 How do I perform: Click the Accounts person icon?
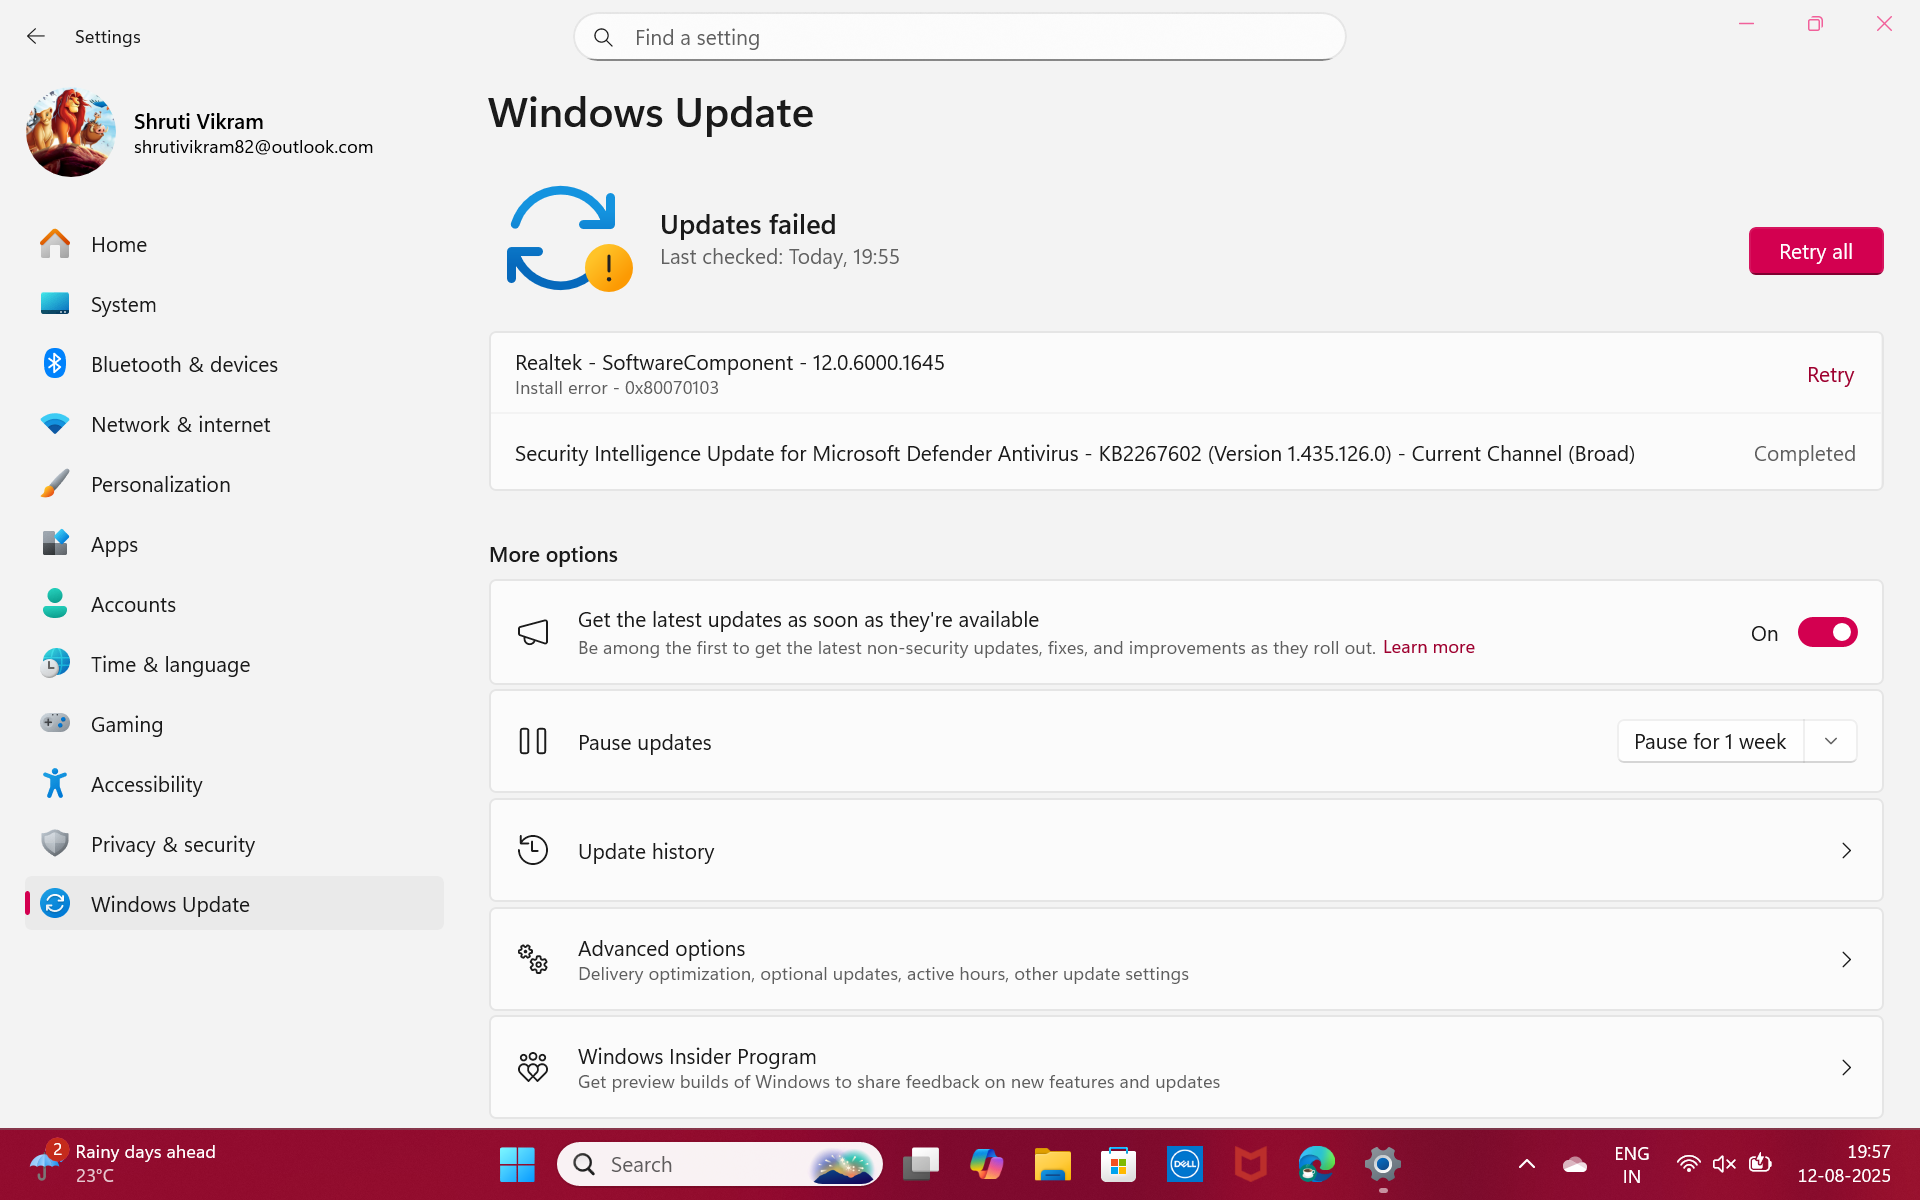click(x=55, y=603)
